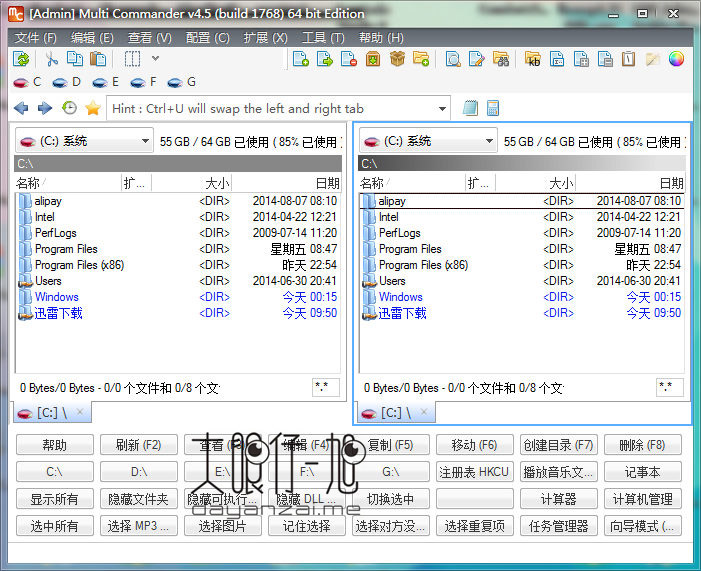Screen dimensions: 701x571
Task: Click the pack archive box icon
Action: pyautogui.click(x=373, y=59)
